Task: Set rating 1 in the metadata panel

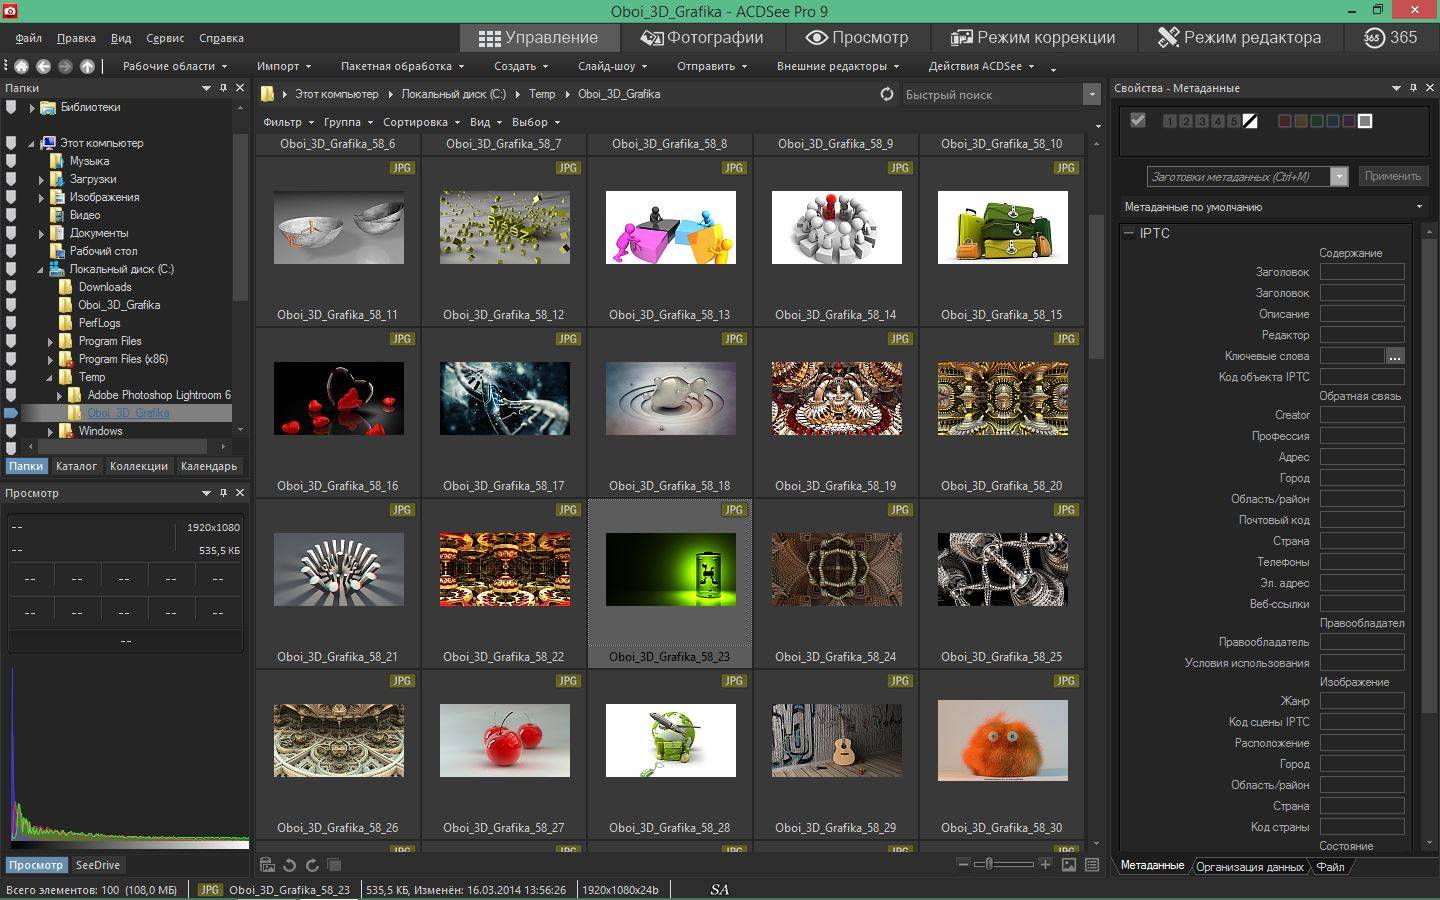Action: [1170, 121]
